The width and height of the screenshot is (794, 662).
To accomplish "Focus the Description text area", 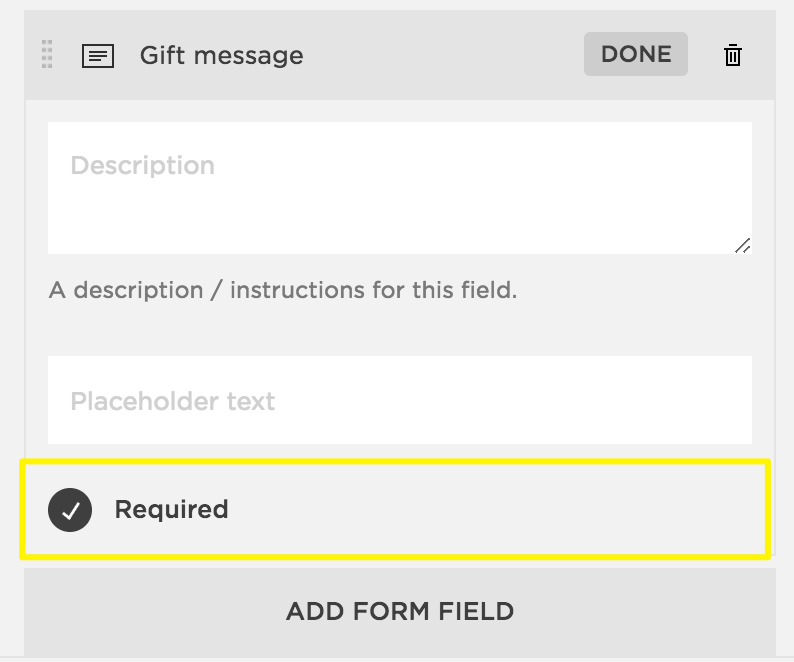I will 400,188.
